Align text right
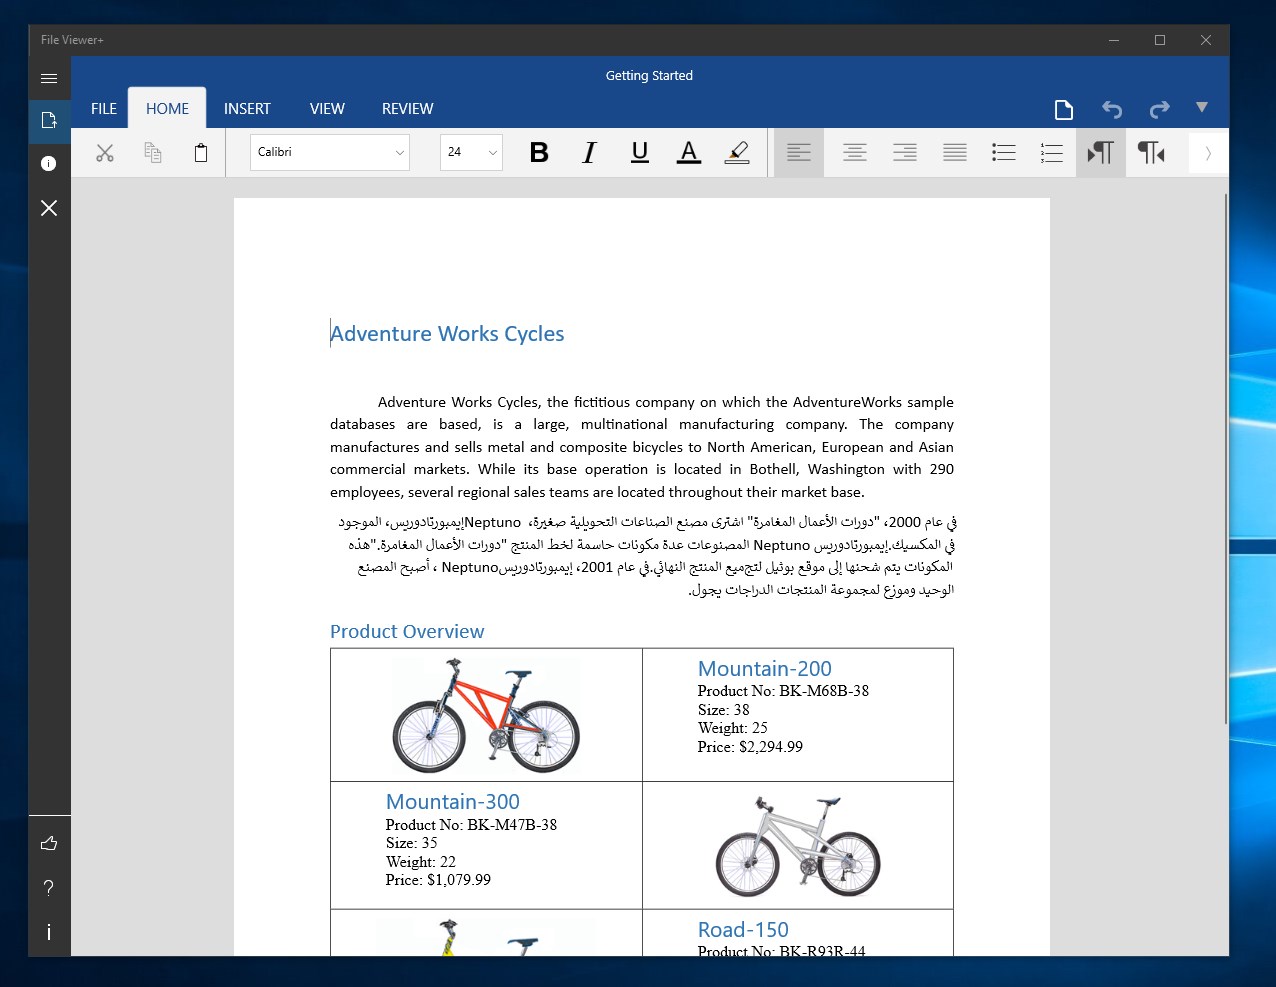 point(905,153)
